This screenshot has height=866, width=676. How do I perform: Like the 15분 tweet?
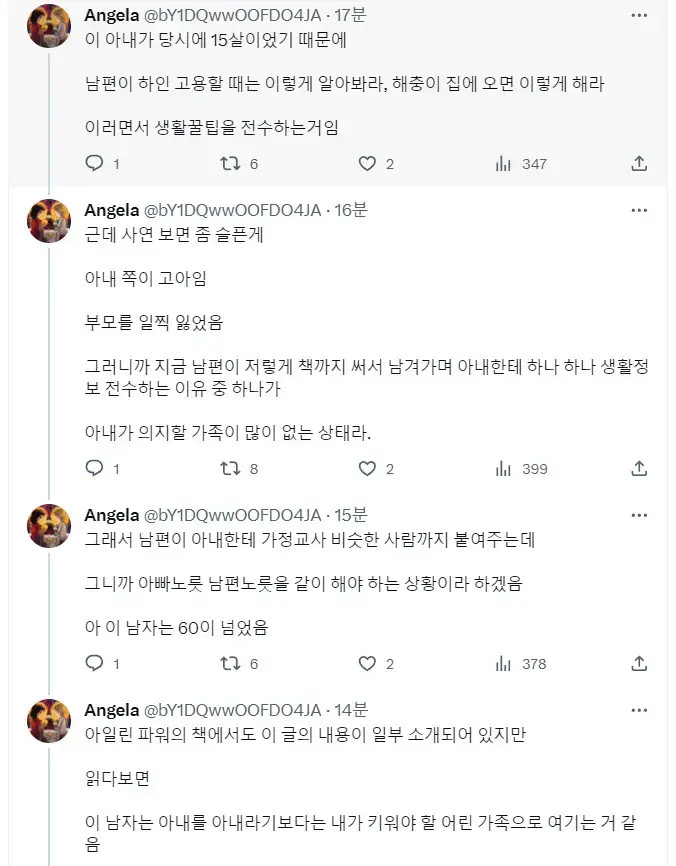tap(367, 663)
